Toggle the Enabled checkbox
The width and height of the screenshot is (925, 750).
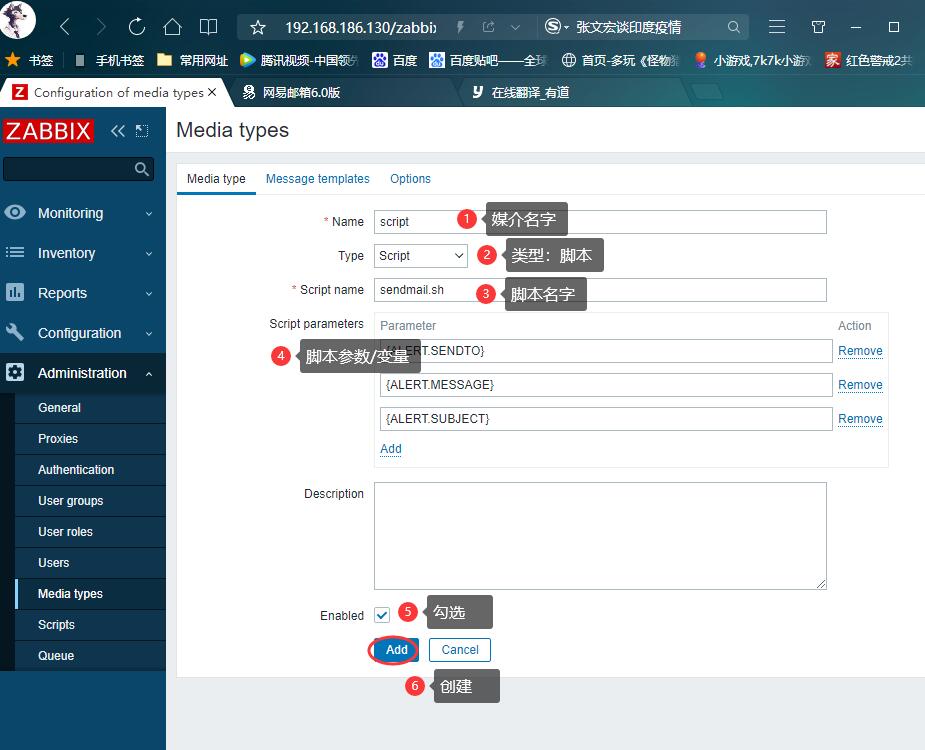click(382, 615)
